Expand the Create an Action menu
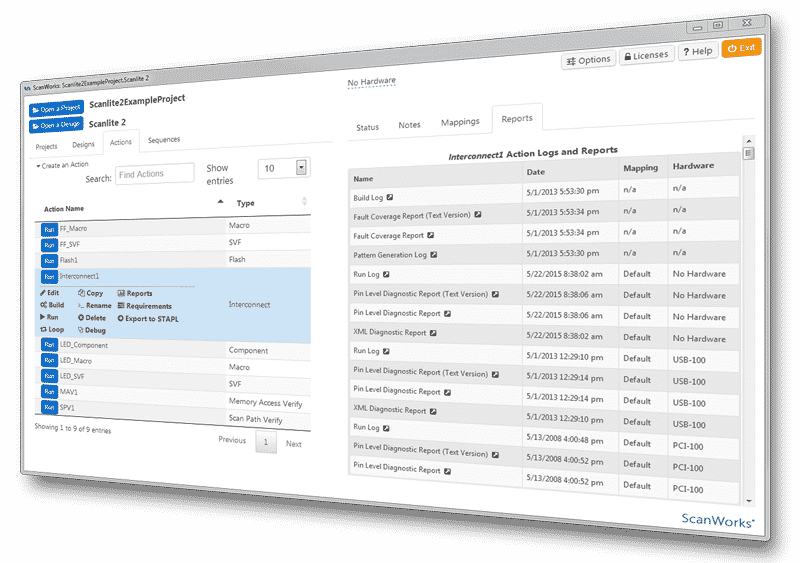This screenshot has height=563, width=800. tap(63, 165)
